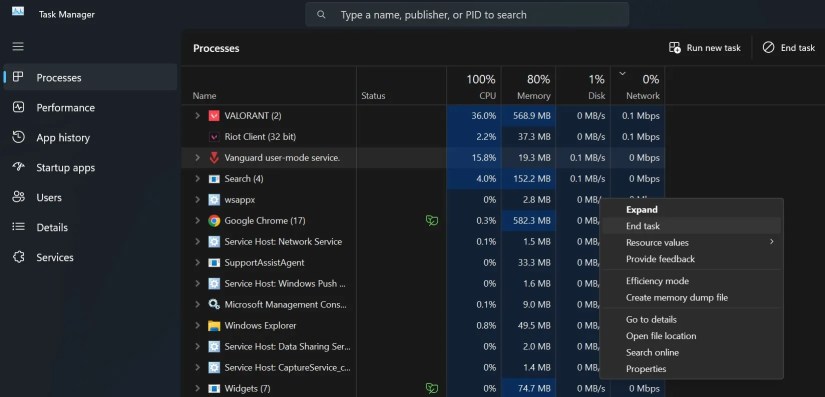The image size is (825, 397).
Task: Toggle the hamburger navigation menu
Action: pyautogui.click(x=18, y=46)
